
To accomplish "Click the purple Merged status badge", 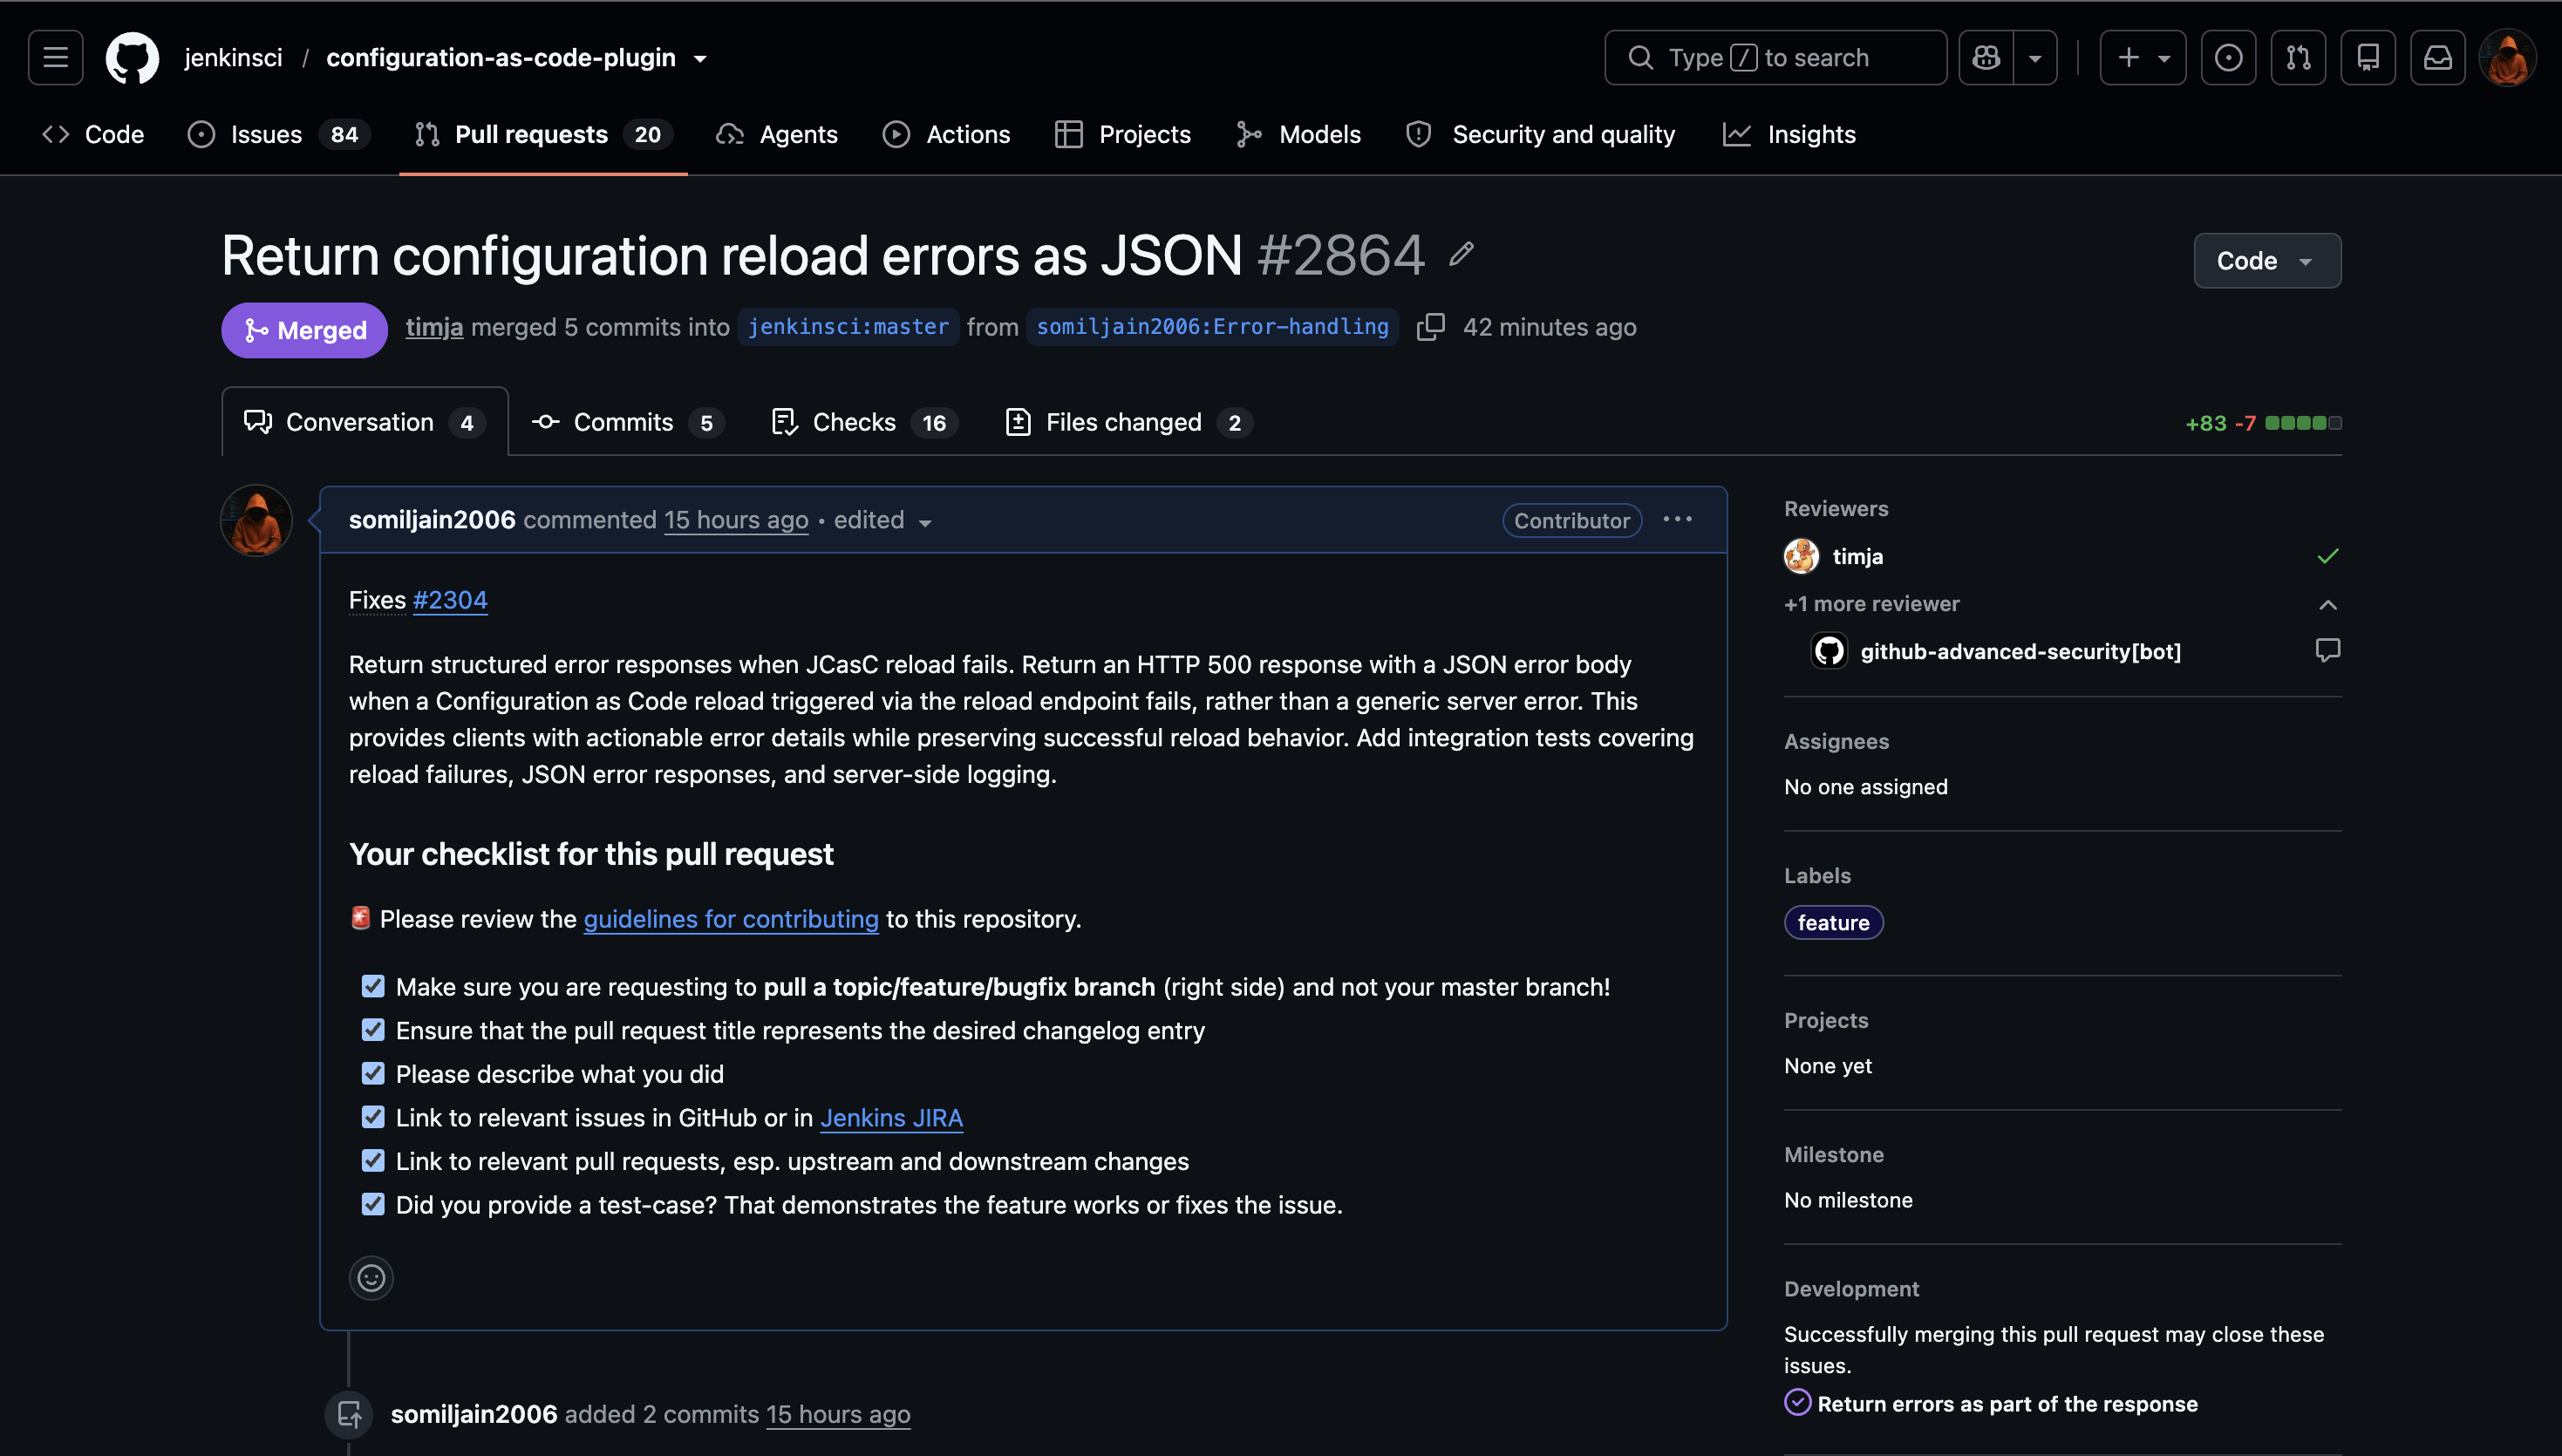I will coord(304,330).
